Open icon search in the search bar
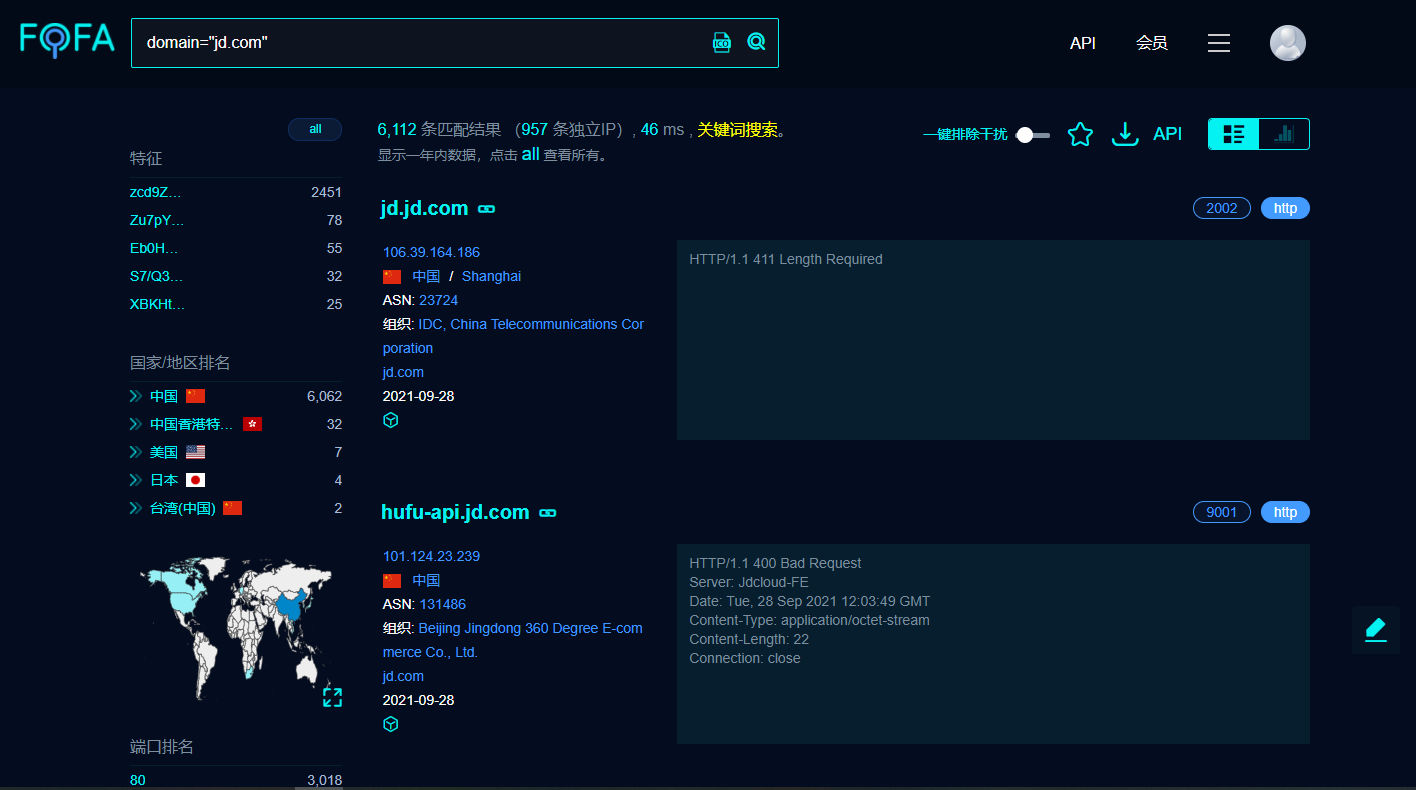The width and height of the screenshot is (1416, 790). [722, 42]
